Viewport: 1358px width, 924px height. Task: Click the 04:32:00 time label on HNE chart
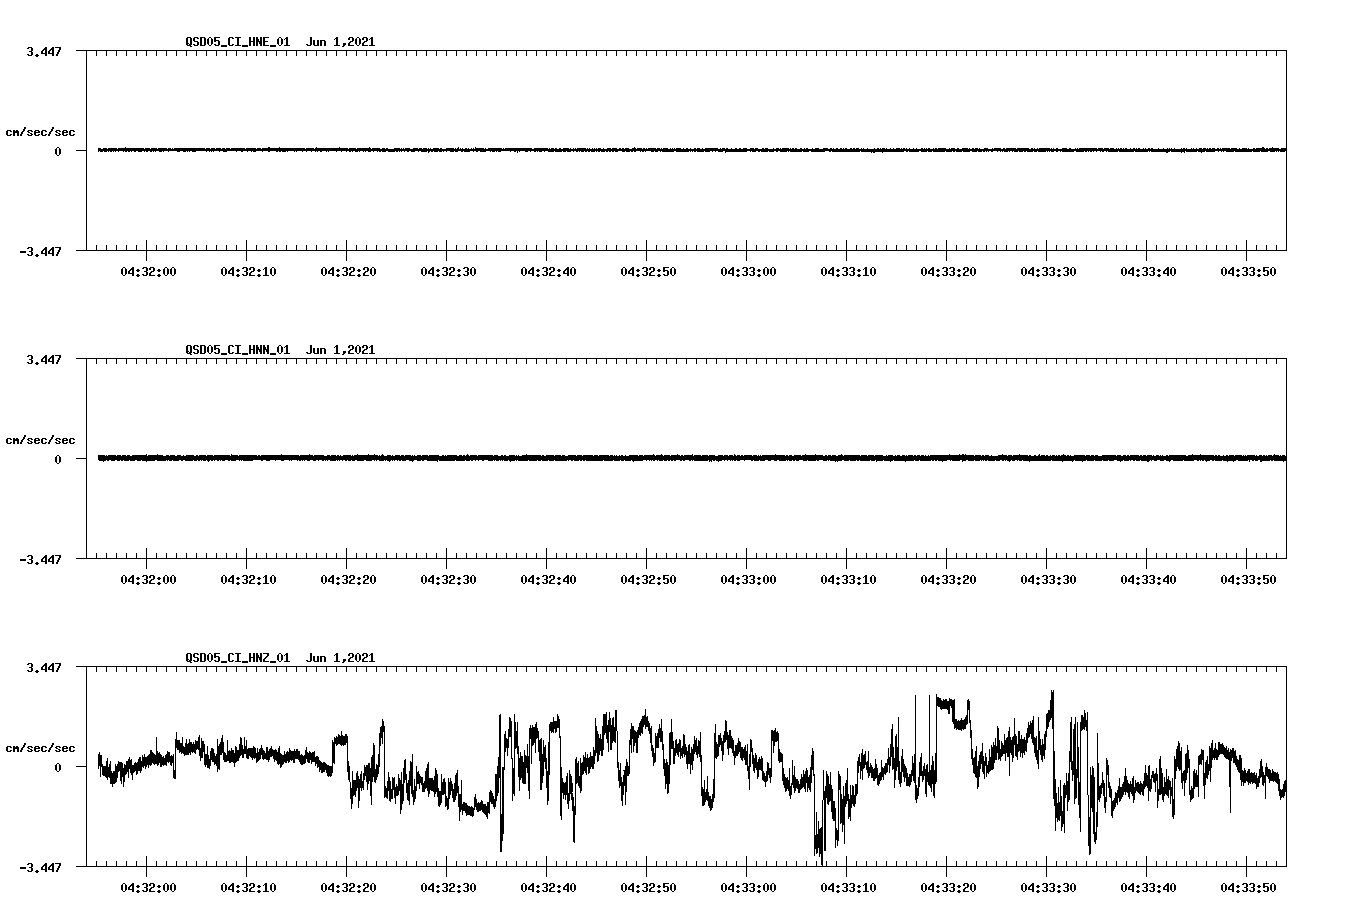tap(148, 272)
